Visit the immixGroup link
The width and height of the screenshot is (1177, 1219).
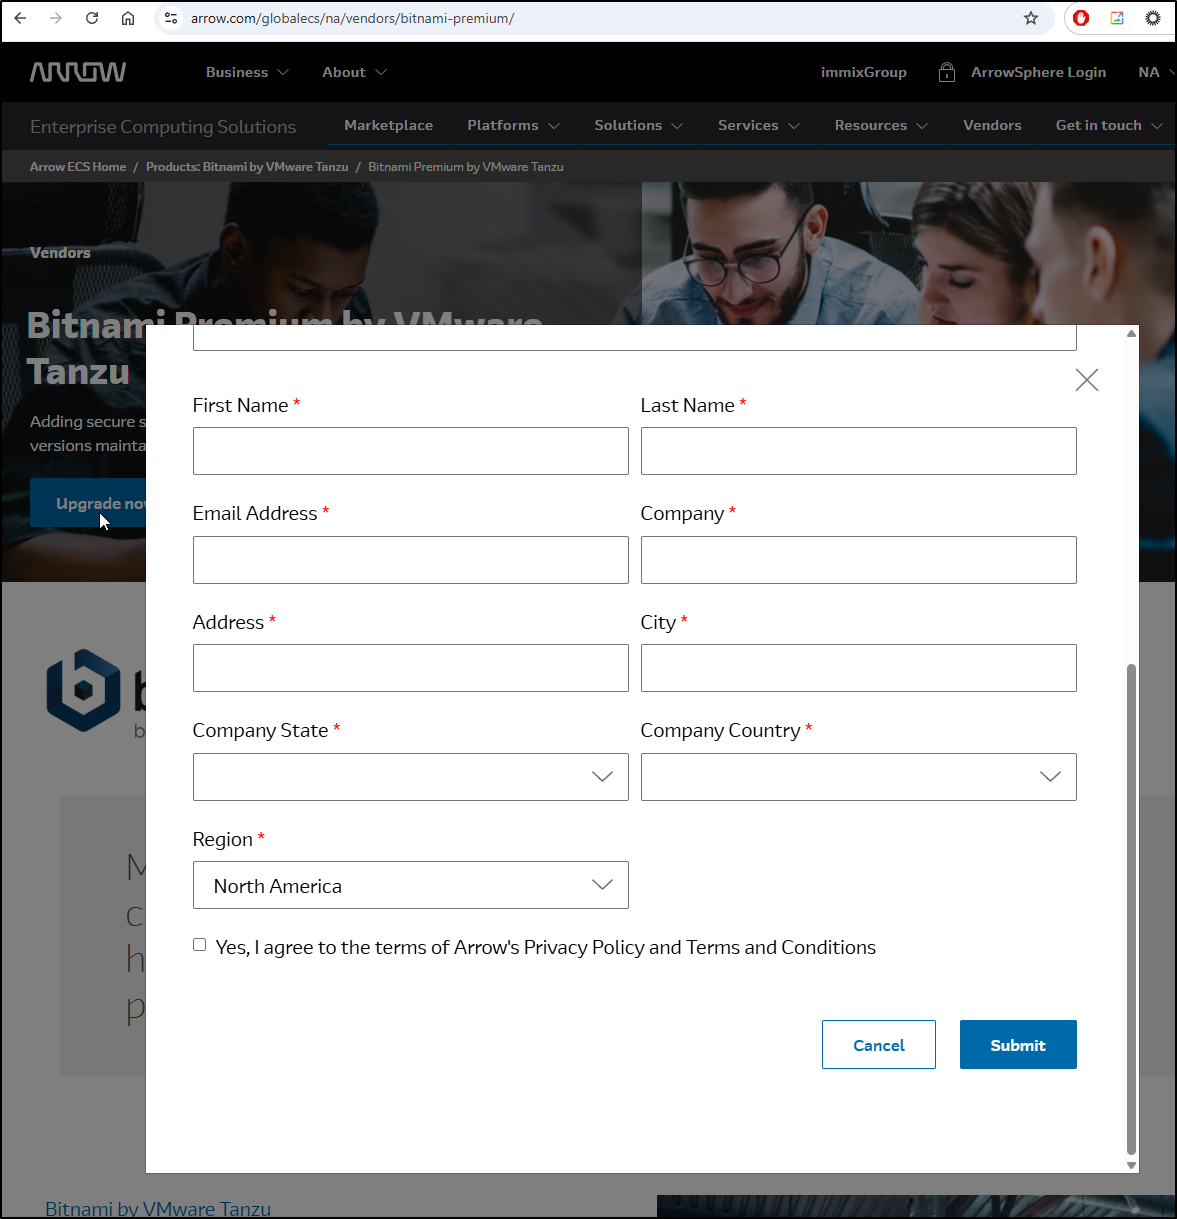864,72
